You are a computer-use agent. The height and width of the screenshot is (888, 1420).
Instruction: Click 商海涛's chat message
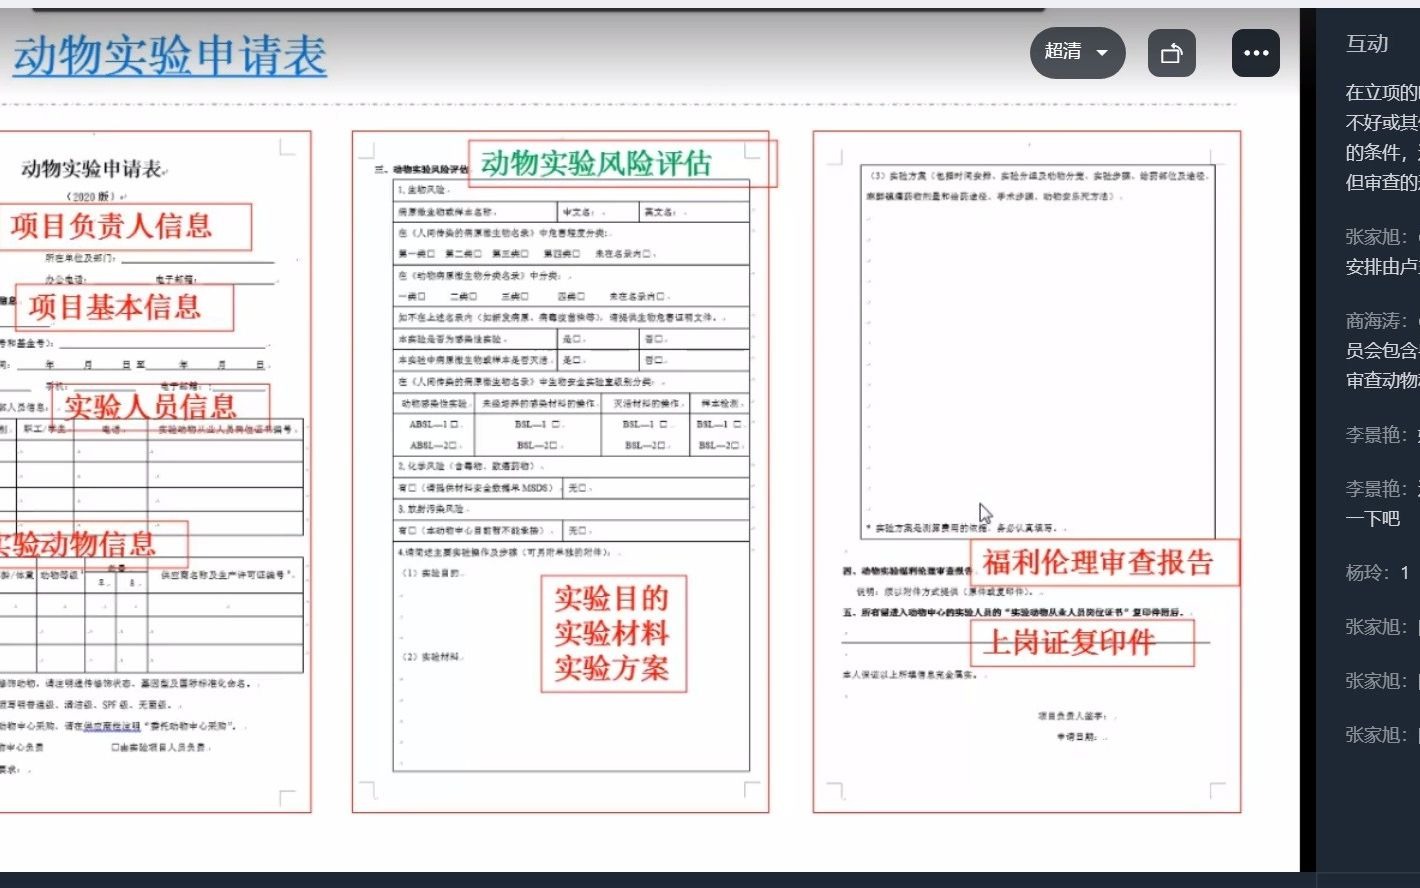pyautogui.click(x=1382, y=351)
